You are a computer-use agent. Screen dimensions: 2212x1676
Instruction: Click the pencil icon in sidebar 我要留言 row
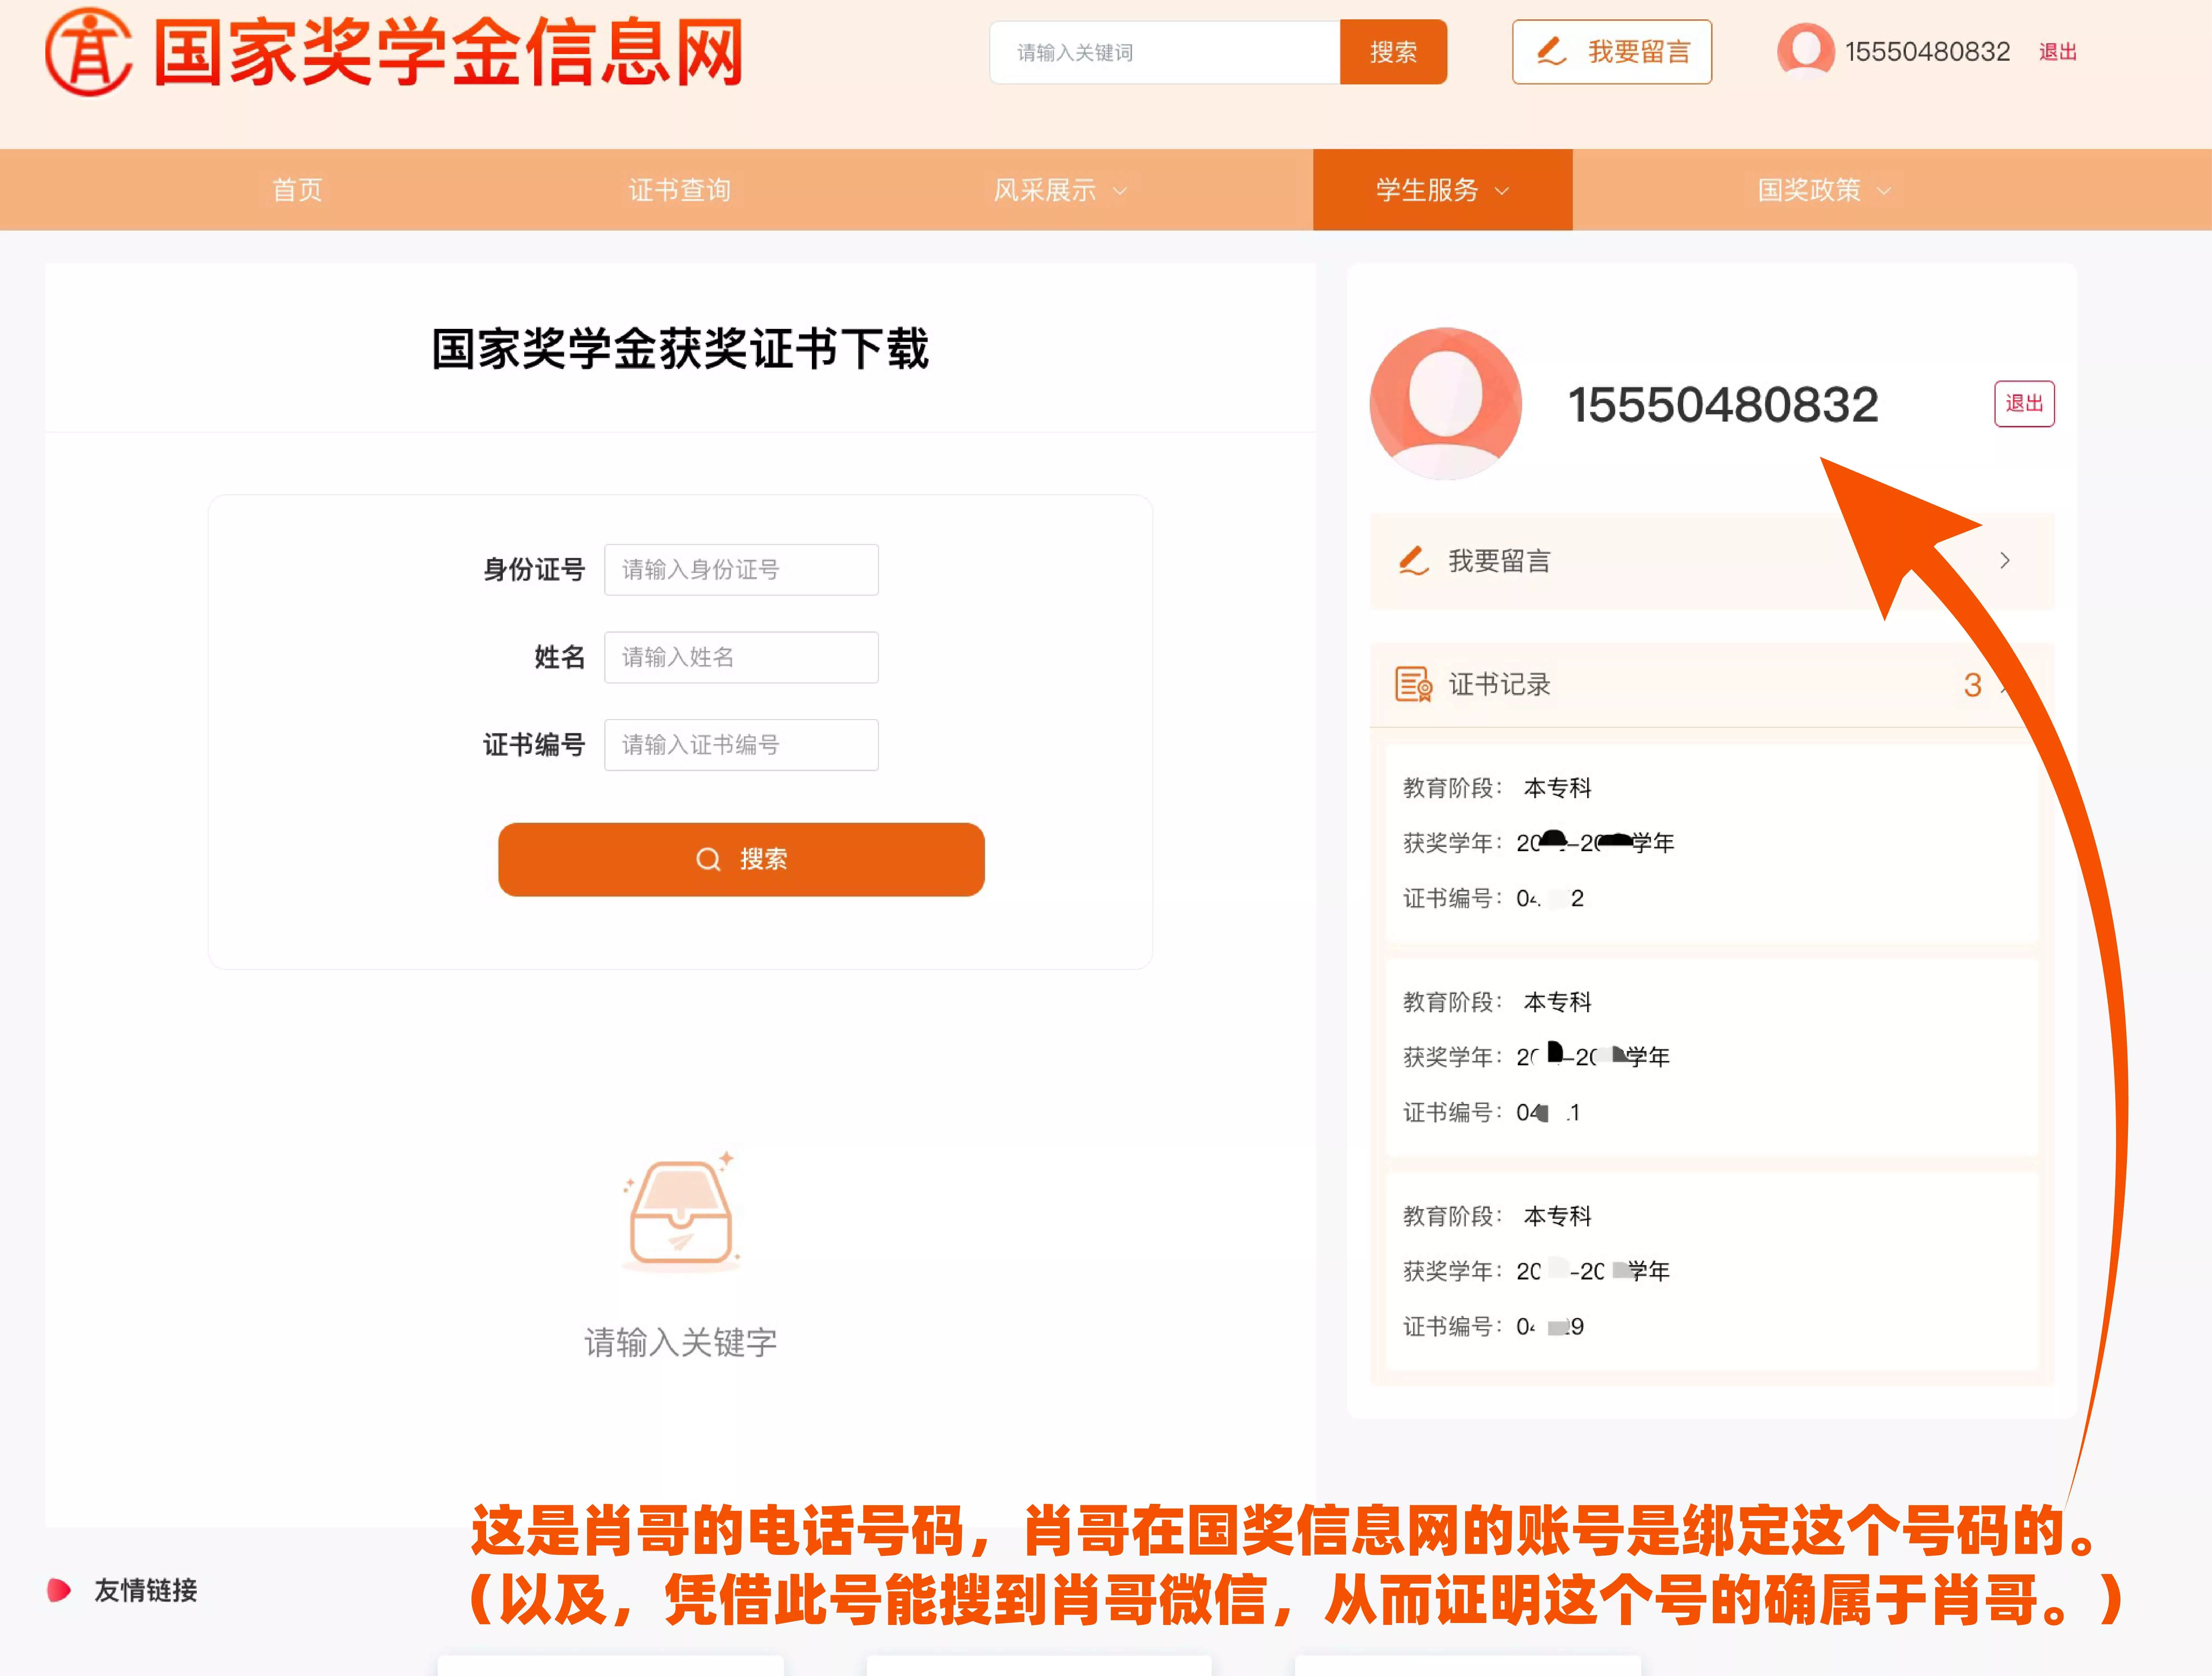tap(1413, 561)
